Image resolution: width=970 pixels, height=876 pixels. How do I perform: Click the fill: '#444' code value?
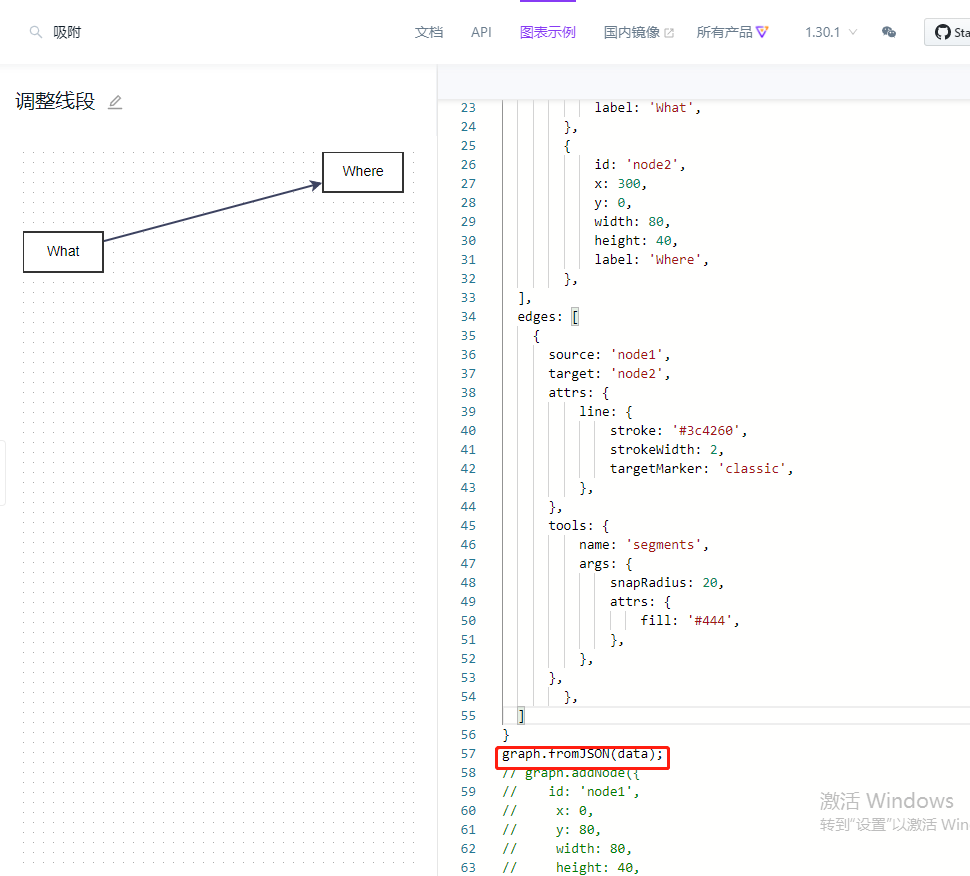pyautogui.click(x=710, y=620)
